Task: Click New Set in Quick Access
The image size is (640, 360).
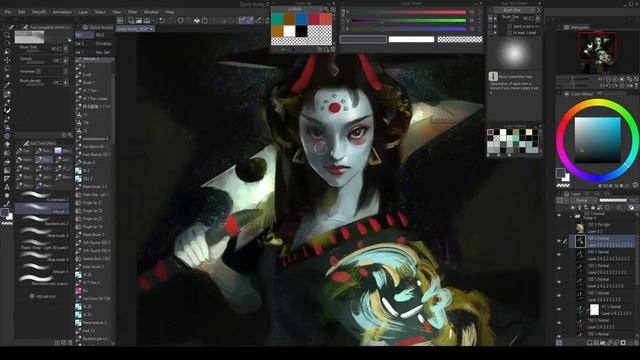Action: (102, 52)
